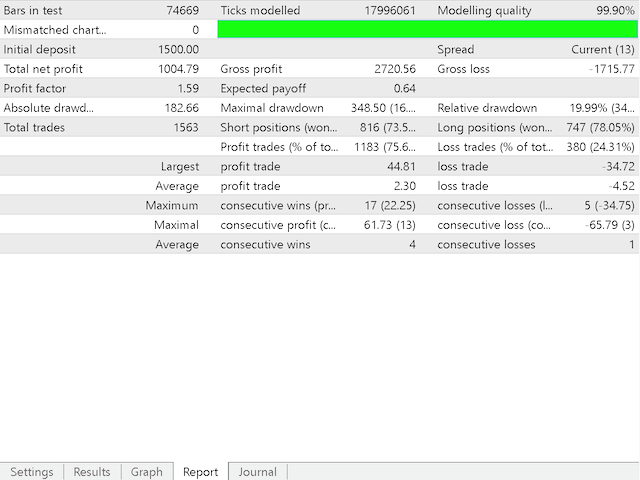The image size is (640, 480).
Task: Click the Absolute drawdown value 182.66
Action: pyautogui.click(x=182, y=108)
